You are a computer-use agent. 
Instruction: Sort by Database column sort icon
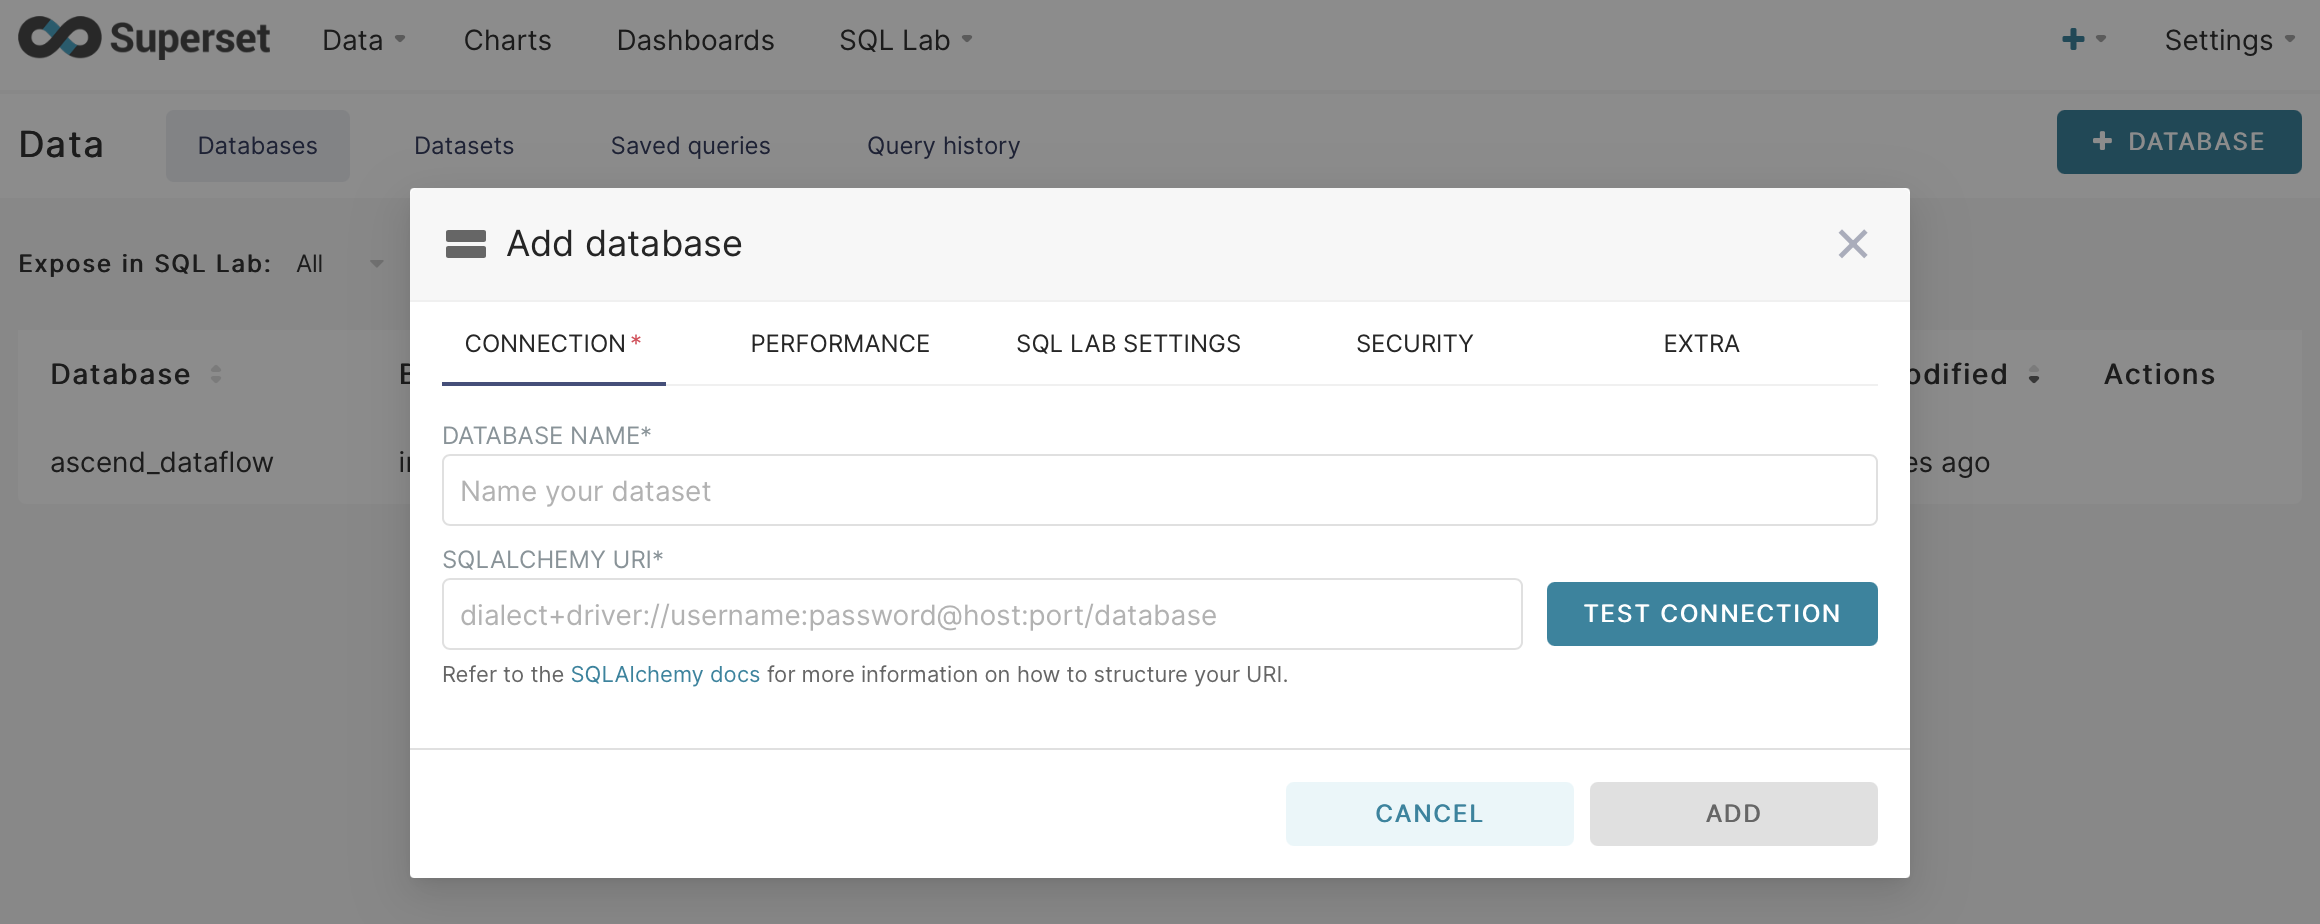pos(216,375)
